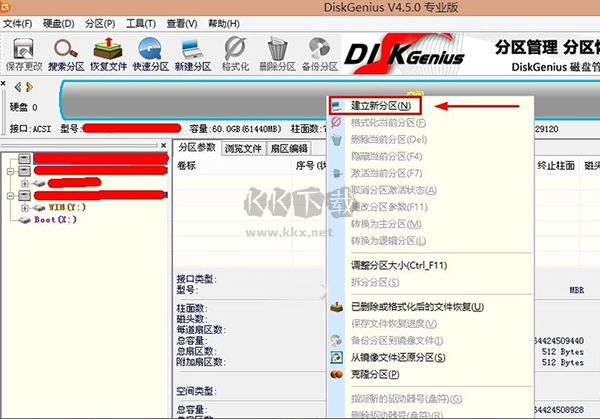Choose Backup Partition to Image File (备份分区到镜像文件)
Image resolution: width=600 pixels, height=419 pixels.
[397, 341]
